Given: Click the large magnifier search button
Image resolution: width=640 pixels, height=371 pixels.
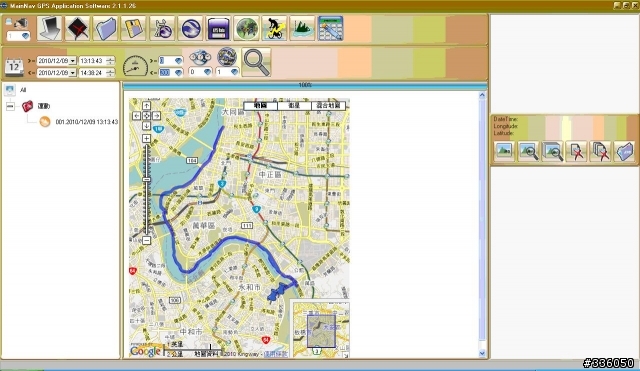Looking at the screenshot, I should [256, 62].
